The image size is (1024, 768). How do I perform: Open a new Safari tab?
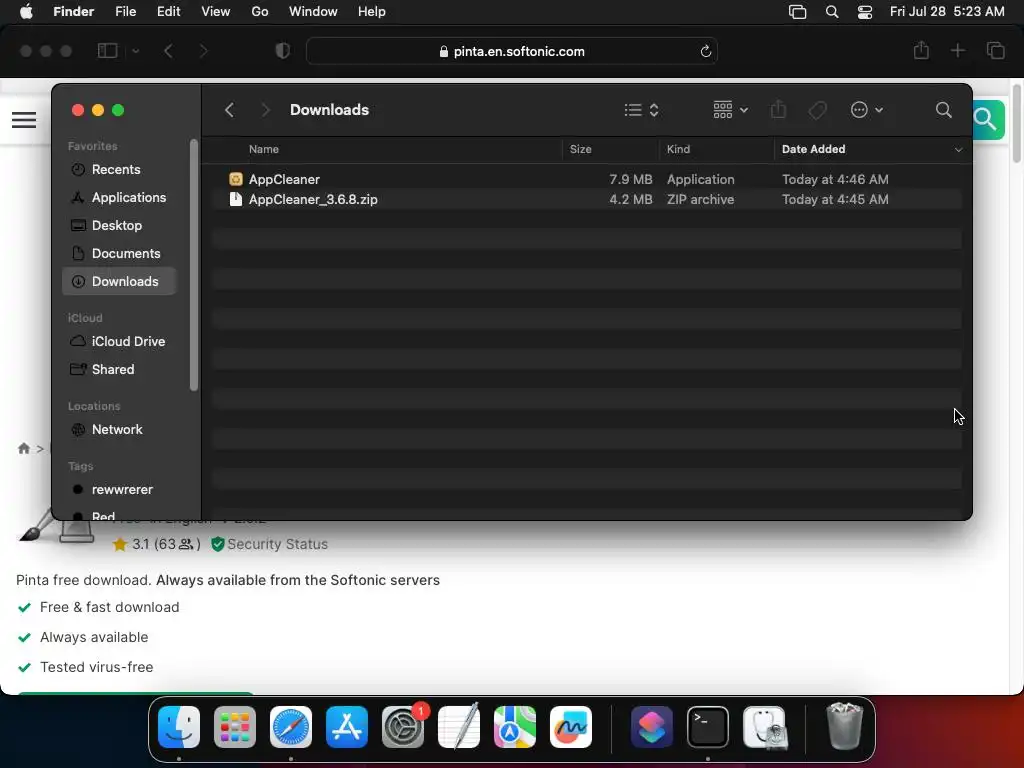[957, 50]
